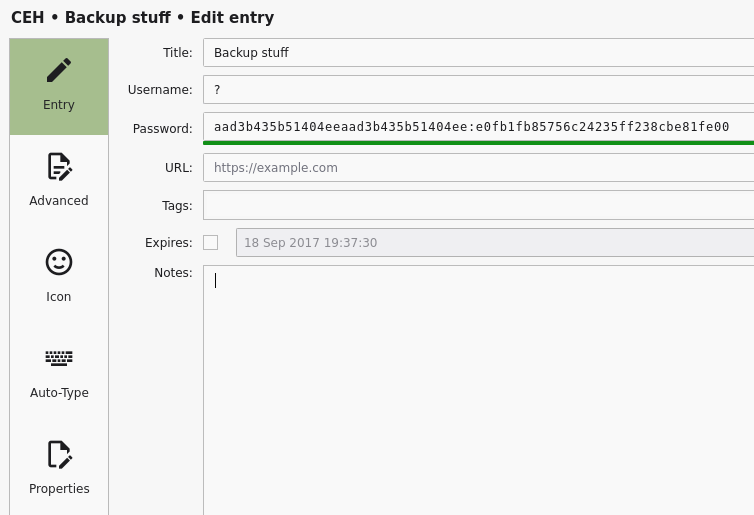Click the Edit entry heading text

click(x=232, y=17)
